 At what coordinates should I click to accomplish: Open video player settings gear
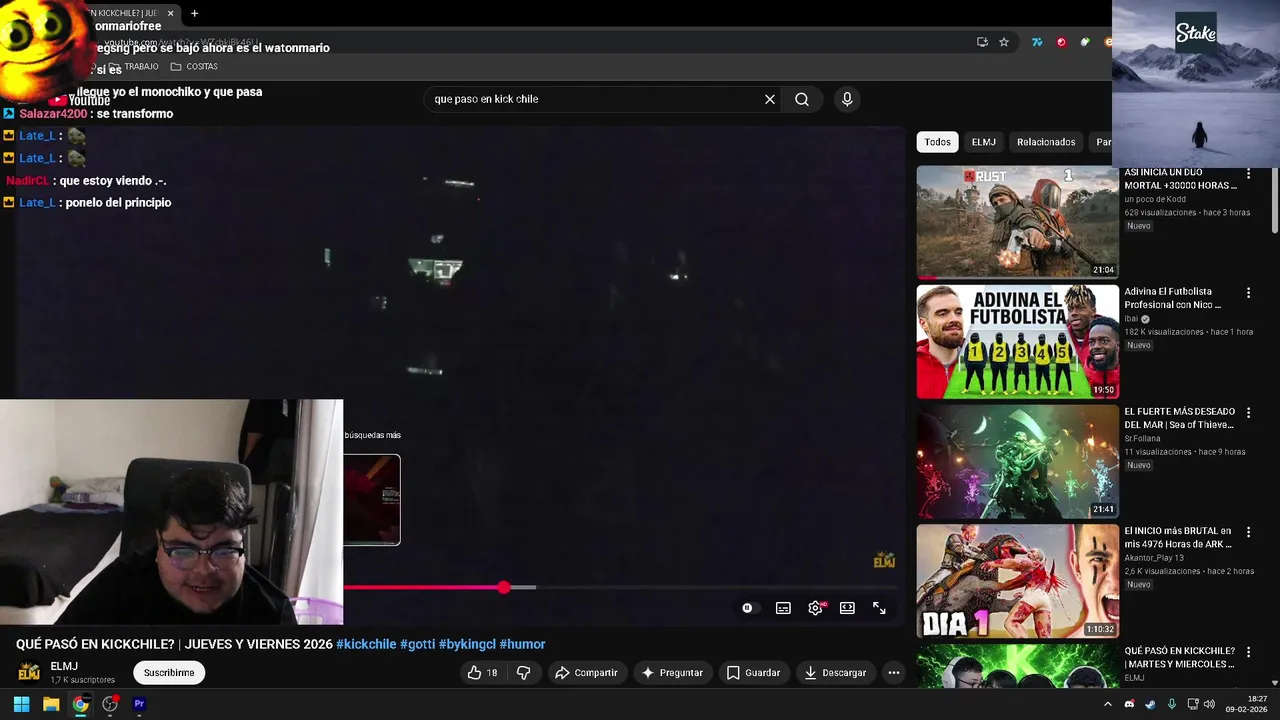point(816,608)
